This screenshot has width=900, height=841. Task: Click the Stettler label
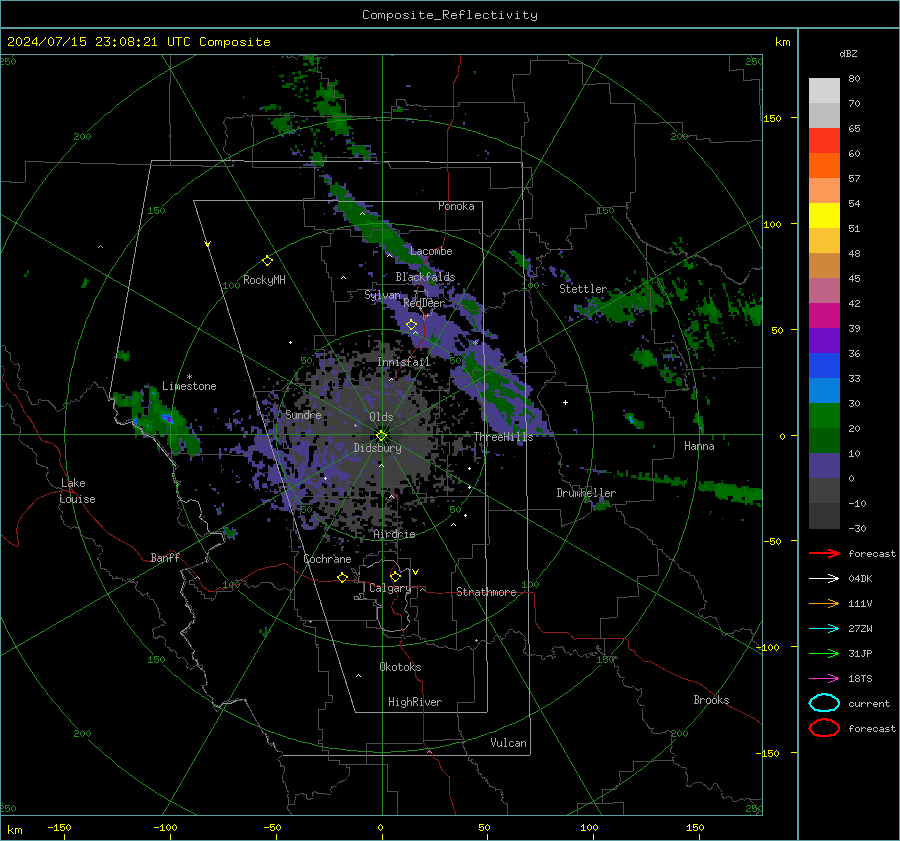click(x=583, y=289)
